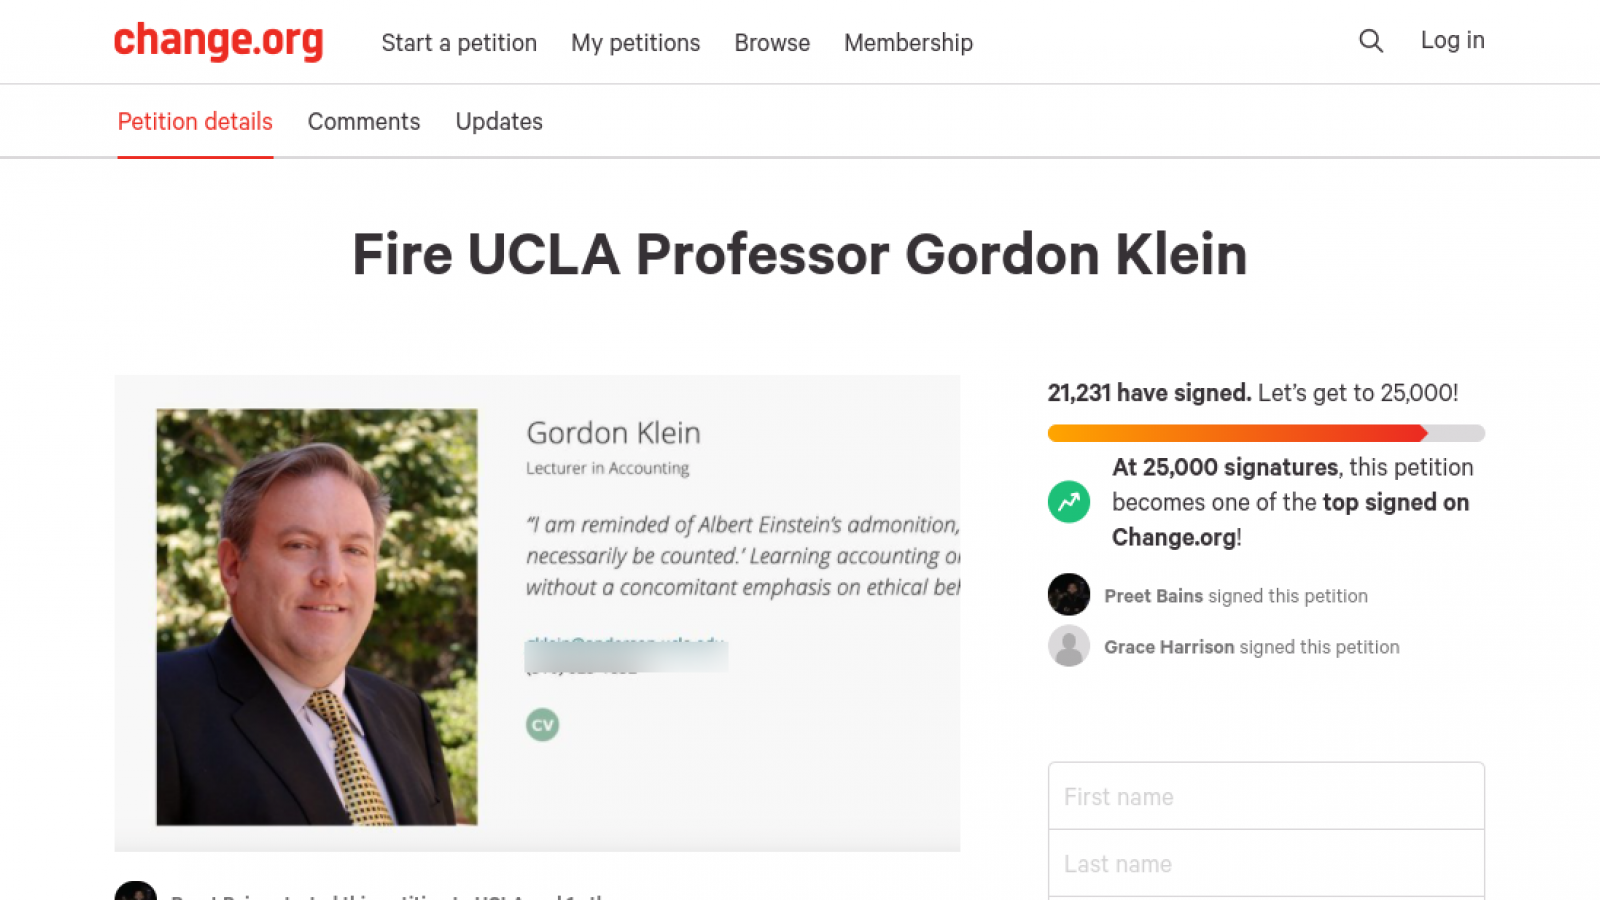
Task: Switch to the Comments tab
Action: 364,121
